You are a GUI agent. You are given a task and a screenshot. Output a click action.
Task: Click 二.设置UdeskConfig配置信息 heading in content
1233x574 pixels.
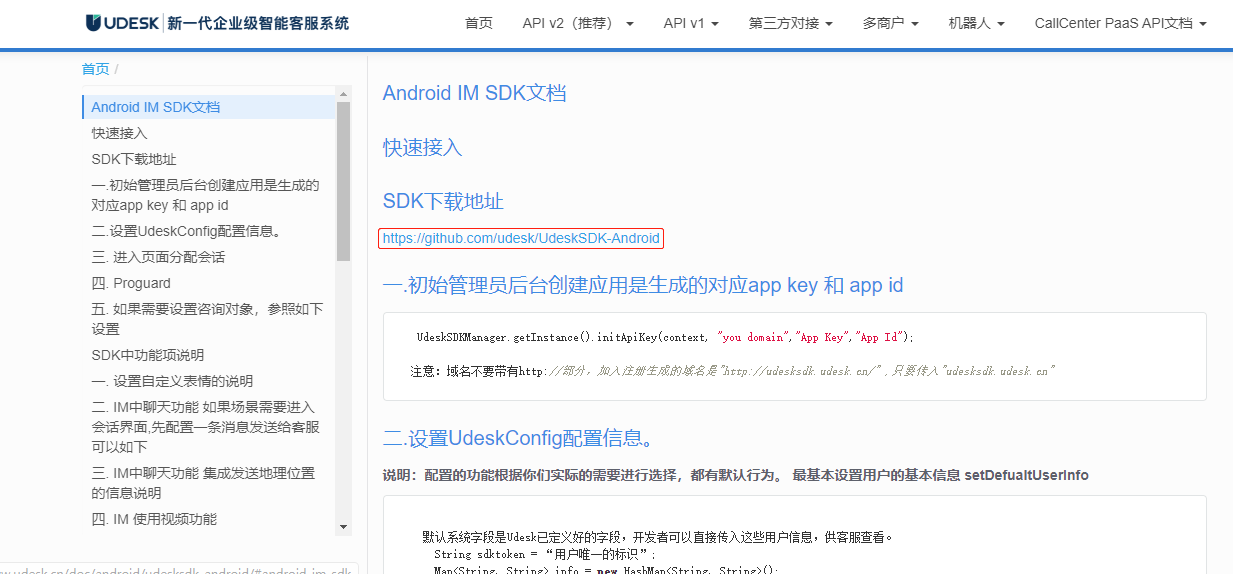coord(519,438)
